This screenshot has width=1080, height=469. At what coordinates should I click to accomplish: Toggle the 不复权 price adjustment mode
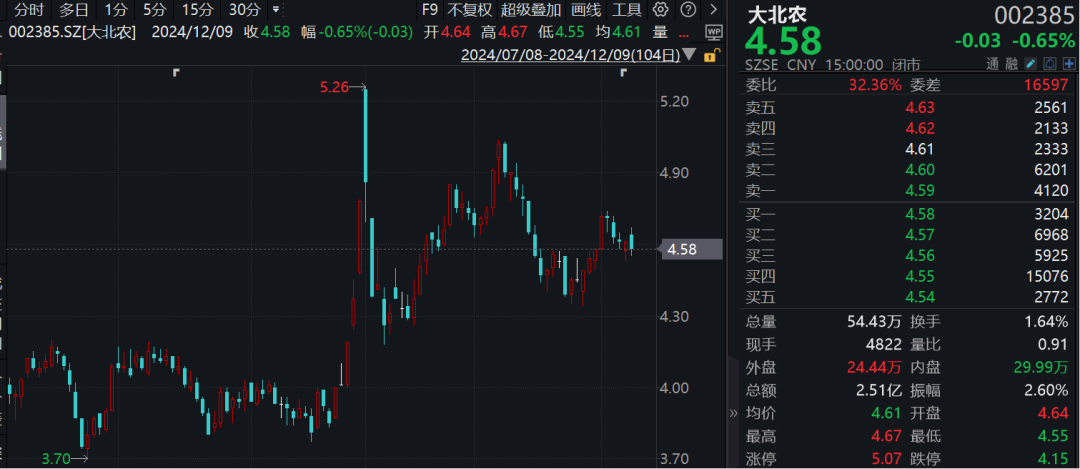tap(469, 10)
